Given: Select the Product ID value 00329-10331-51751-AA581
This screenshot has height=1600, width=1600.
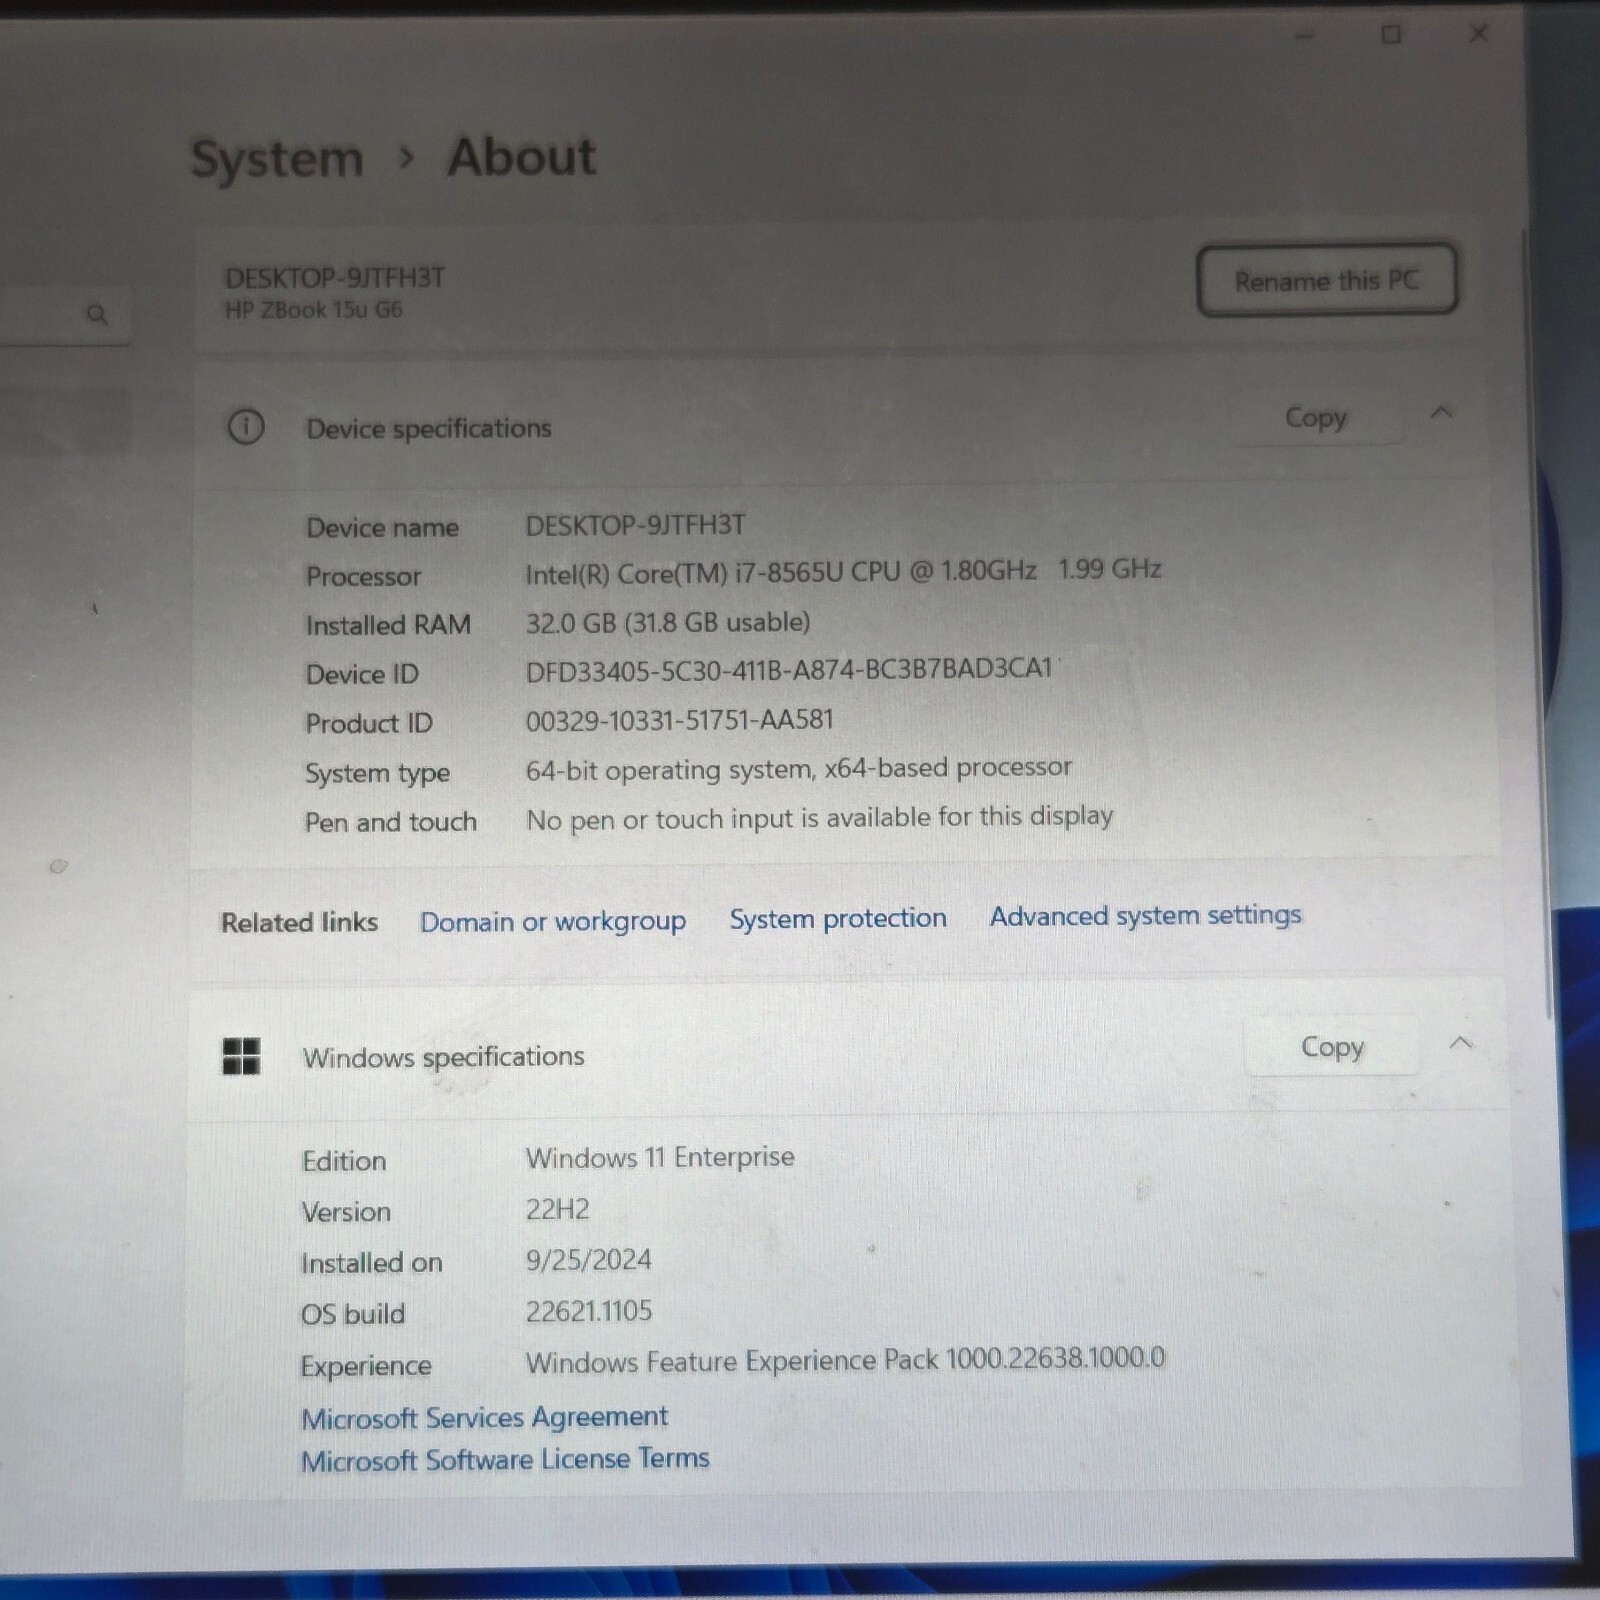Looking at the screenshot, I should point(680,719).
